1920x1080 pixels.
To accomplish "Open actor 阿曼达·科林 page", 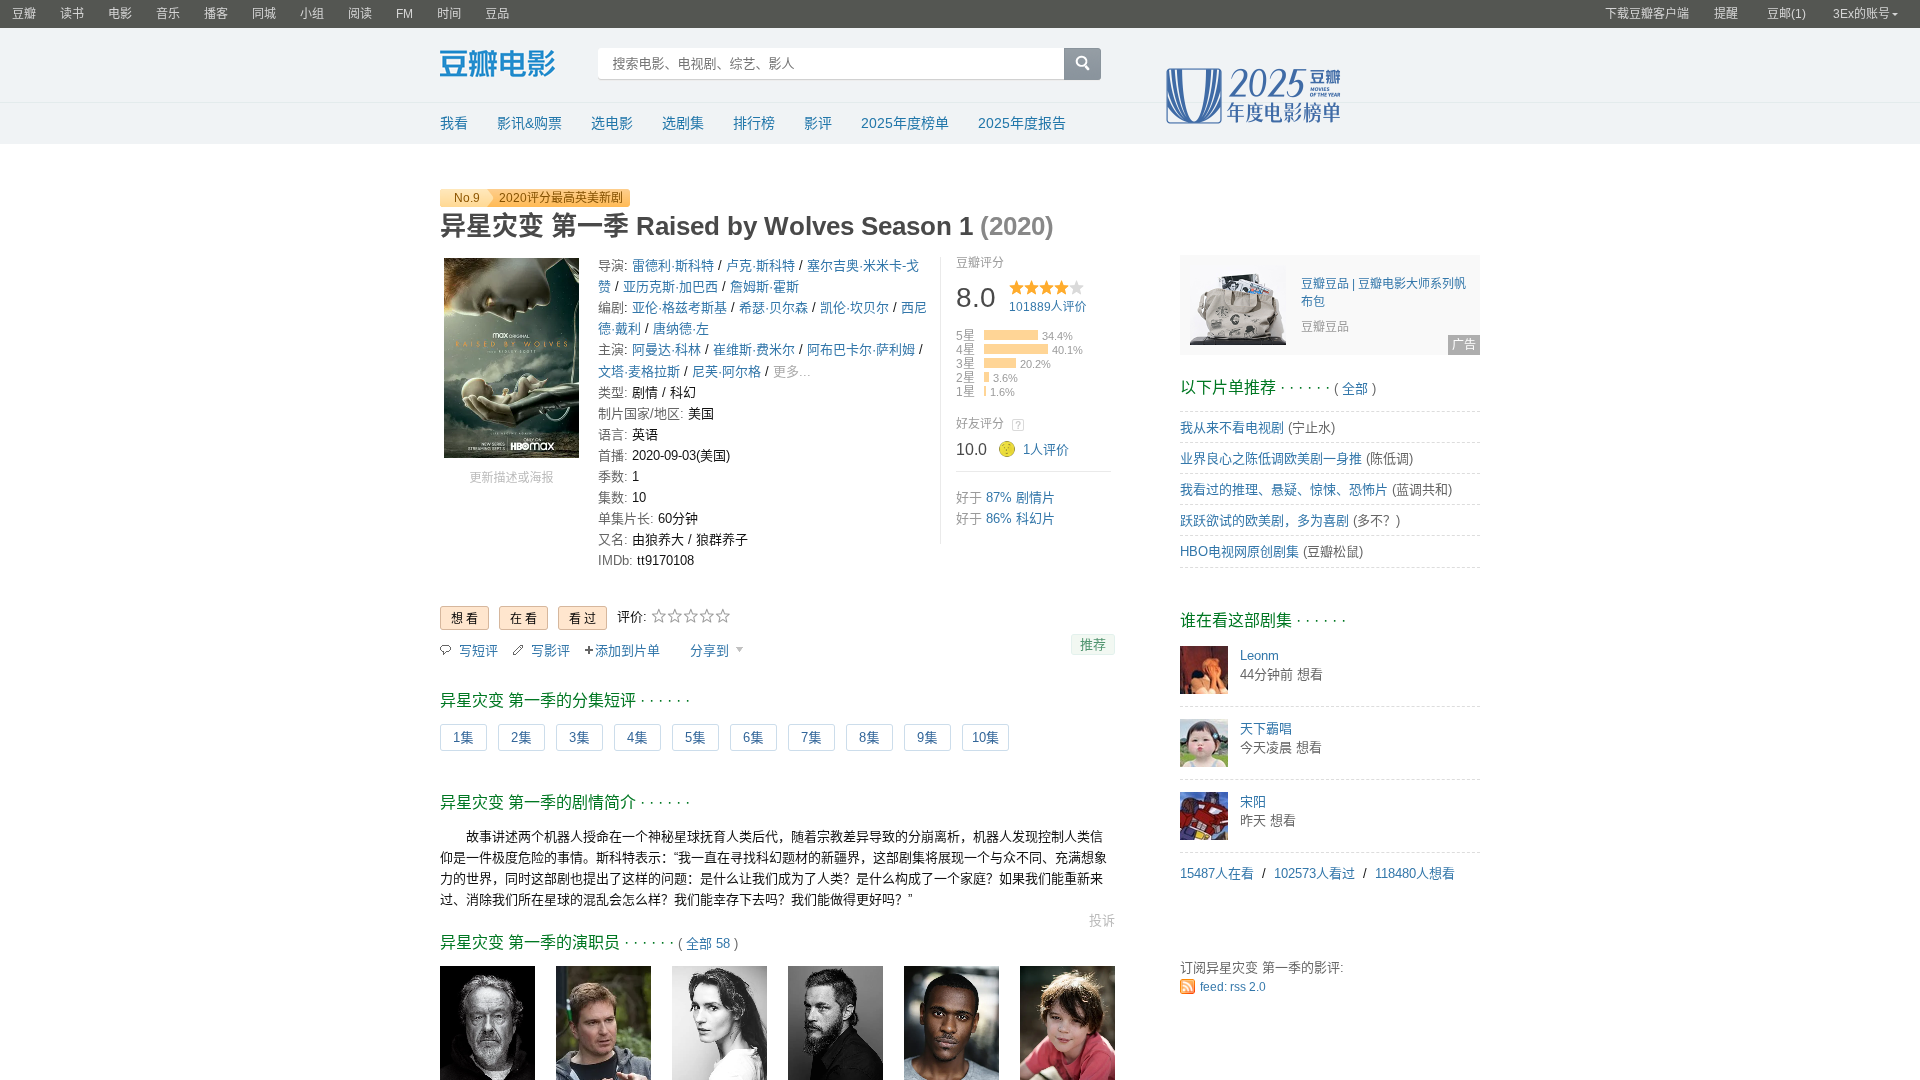I will pyautogui.click(x=666, y=350).
